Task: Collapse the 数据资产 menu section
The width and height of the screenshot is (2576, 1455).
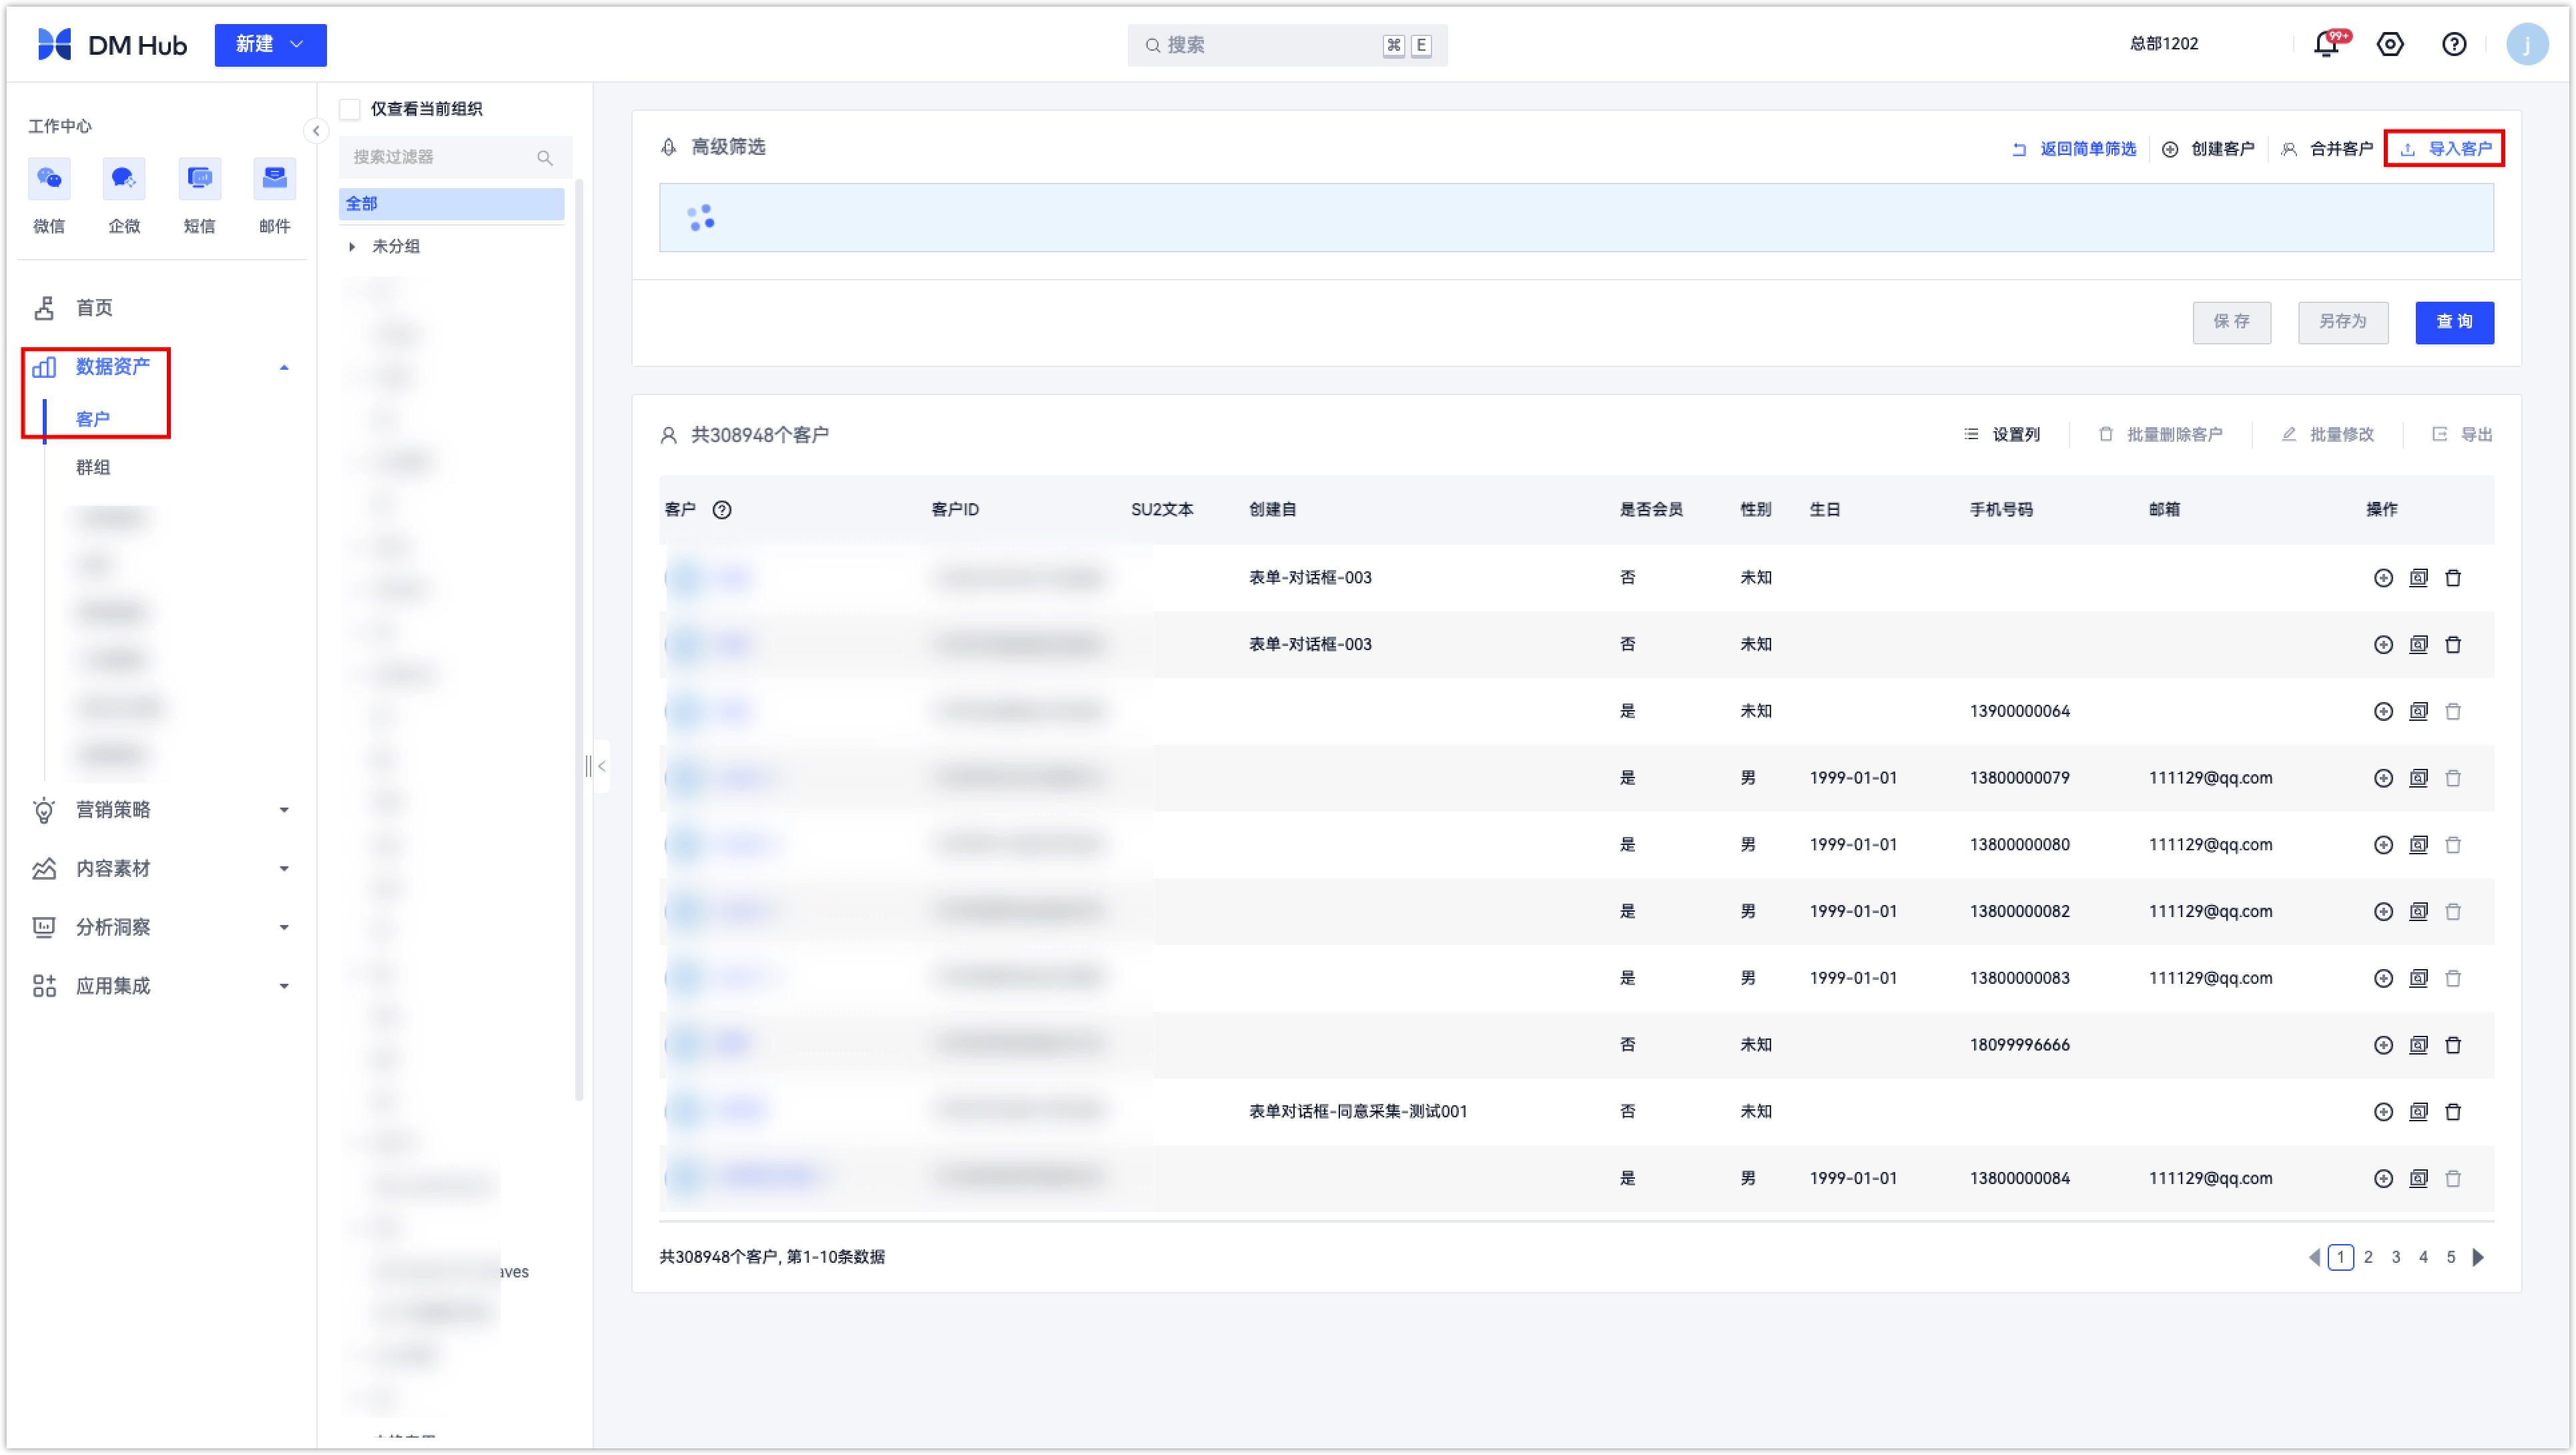Action: pyautogui.click(x=284, y=368)
